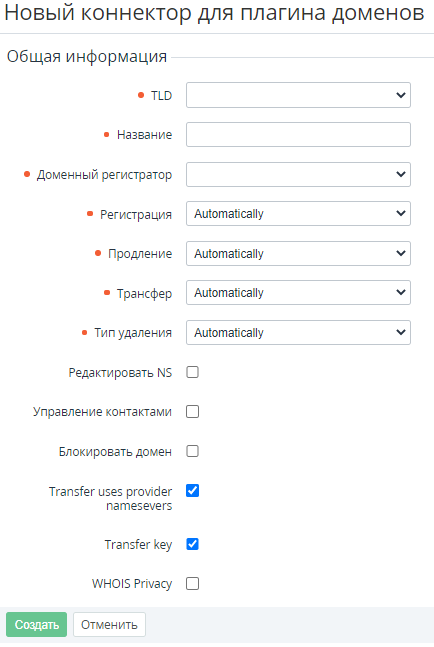Focus the Название text field

click(x=298, y=135)
